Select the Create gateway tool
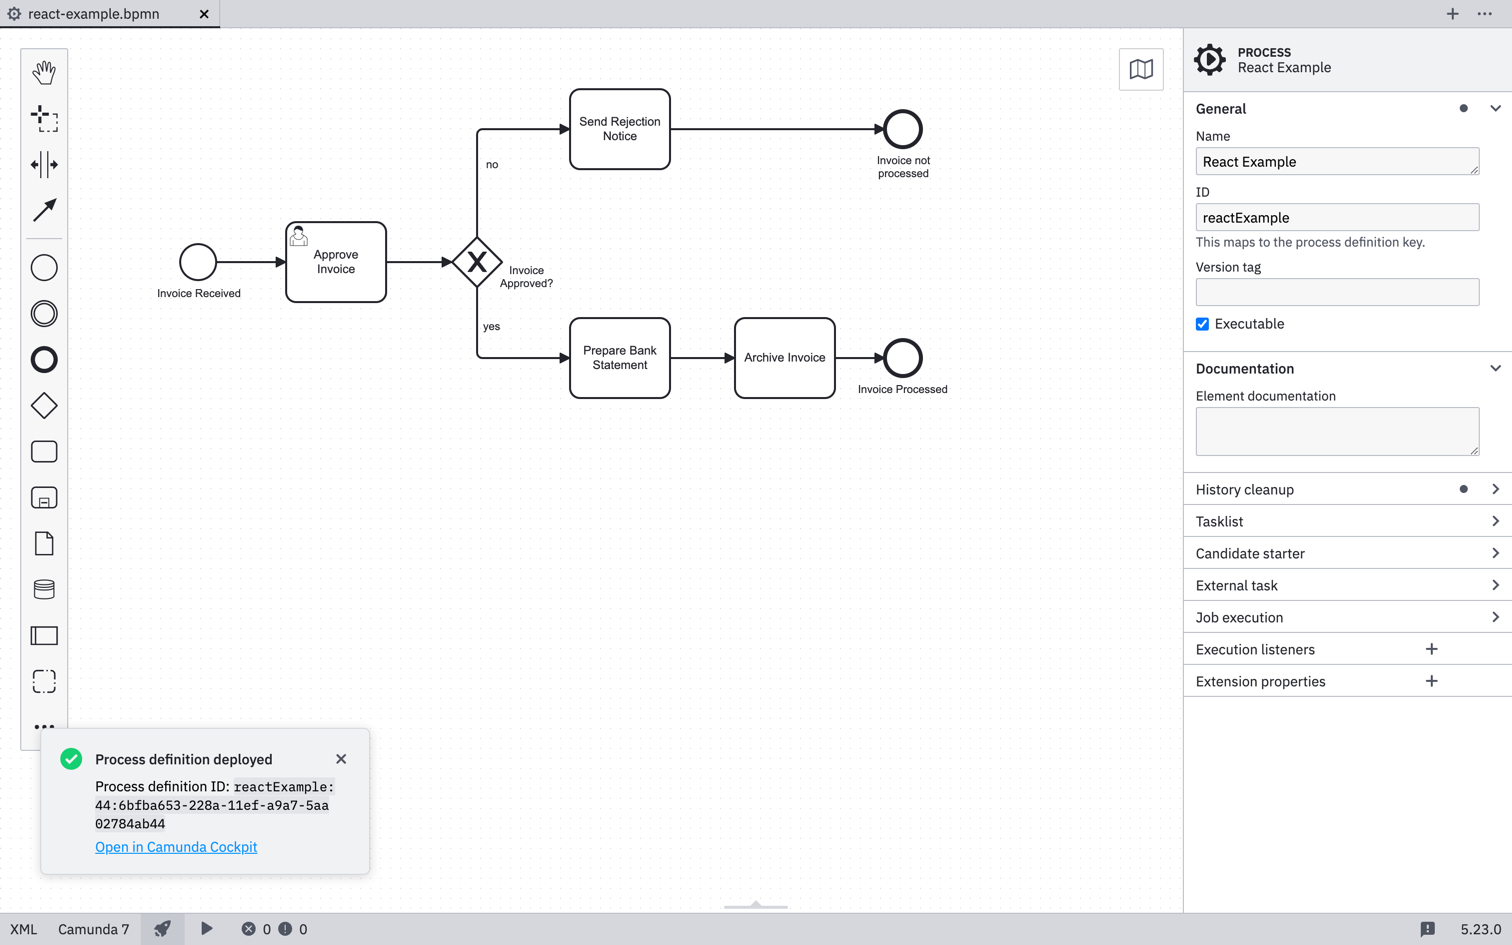This screenshot has width=1512, height=945. (44, 406)
